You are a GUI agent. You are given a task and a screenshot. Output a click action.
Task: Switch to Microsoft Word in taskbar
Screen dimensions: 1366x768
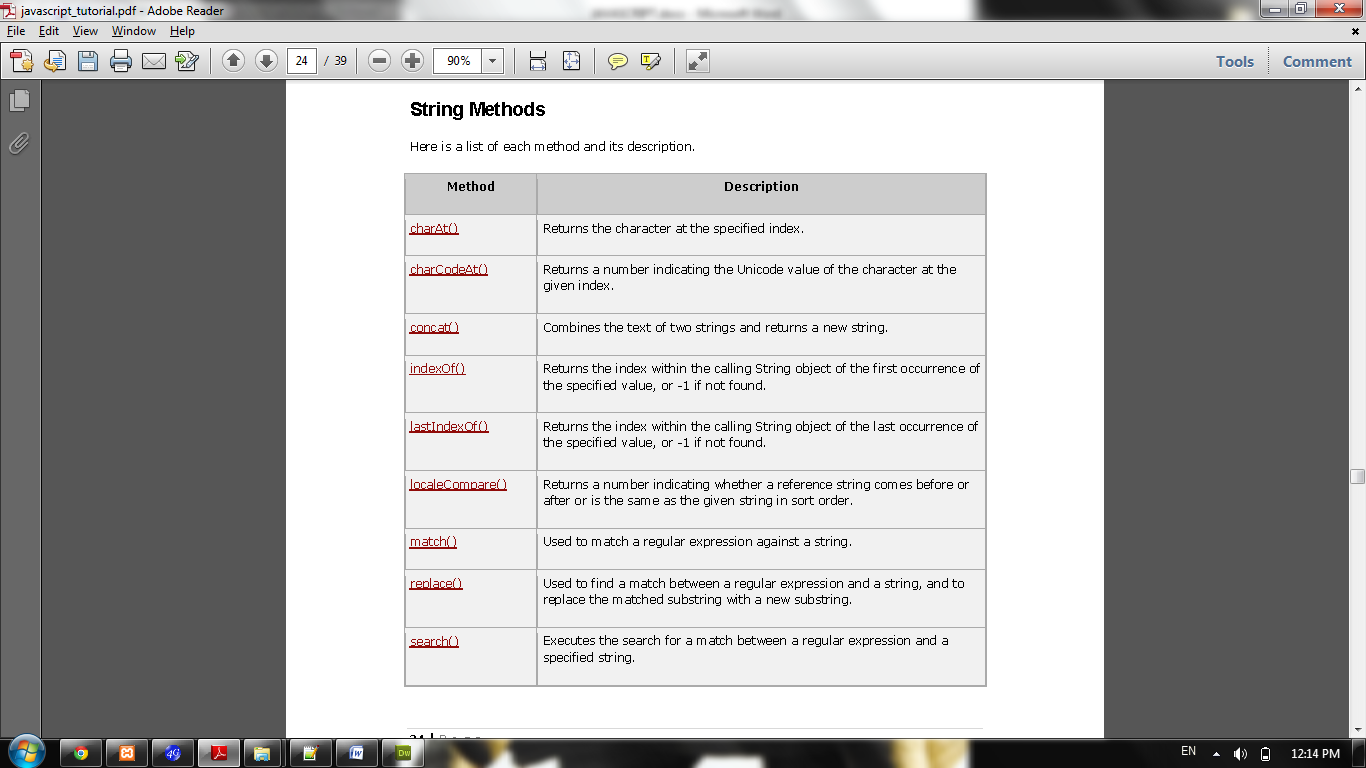(x=357, y=753)
